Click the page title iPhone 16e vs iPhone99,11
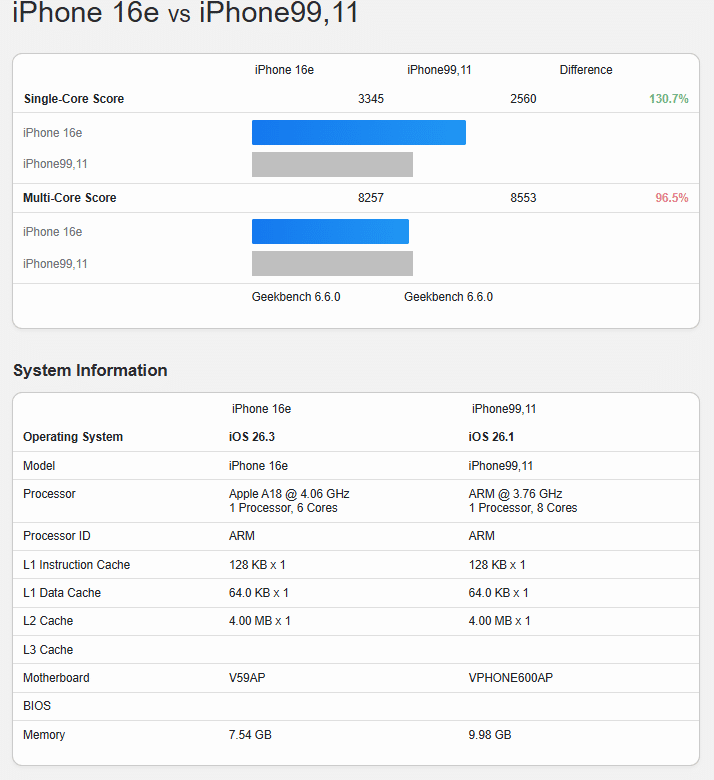Image resolution: width=714 pixels, height=780 pixels. pos(185,14)
